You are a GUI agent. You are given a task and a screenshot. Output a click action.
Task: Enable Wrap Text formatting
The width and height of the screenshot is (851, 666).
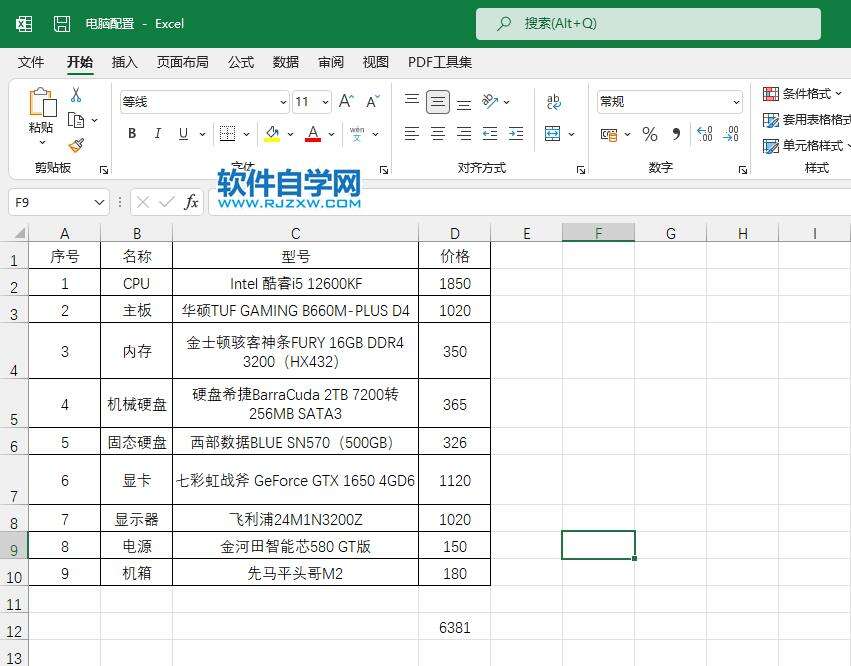(x=552, y=100)
